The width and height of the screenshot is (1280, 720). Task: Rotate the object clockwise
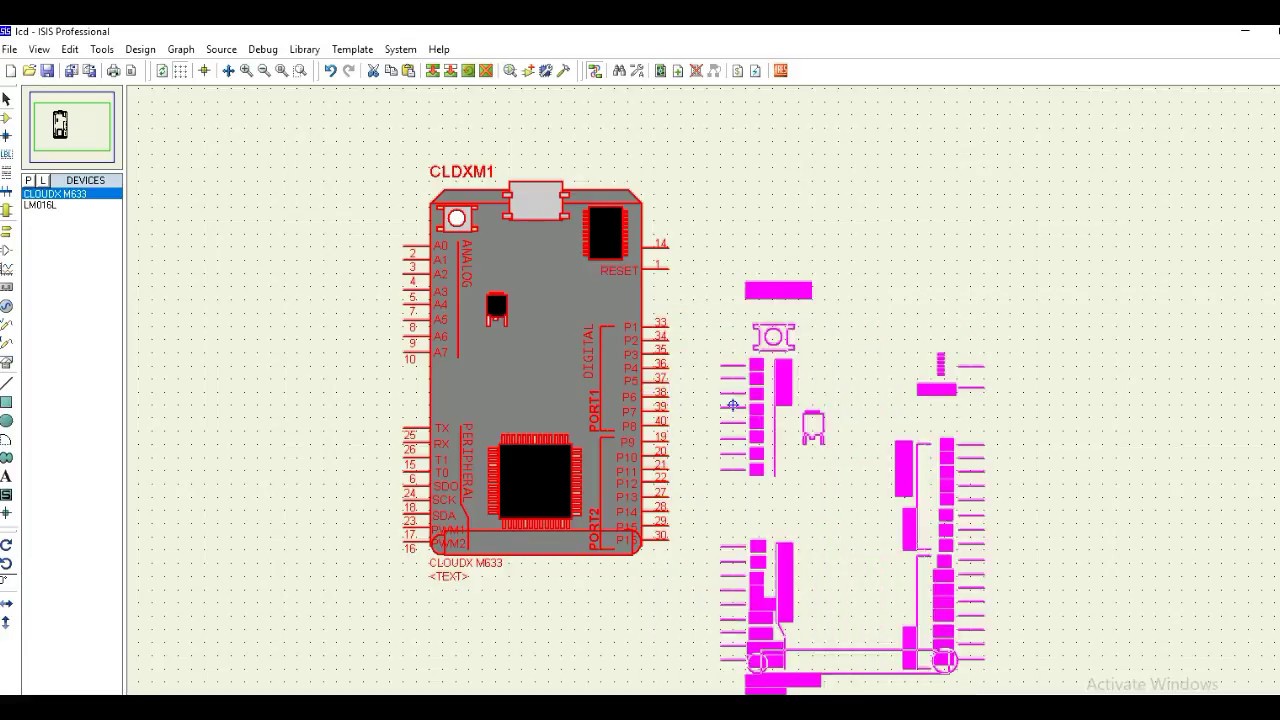6,545
